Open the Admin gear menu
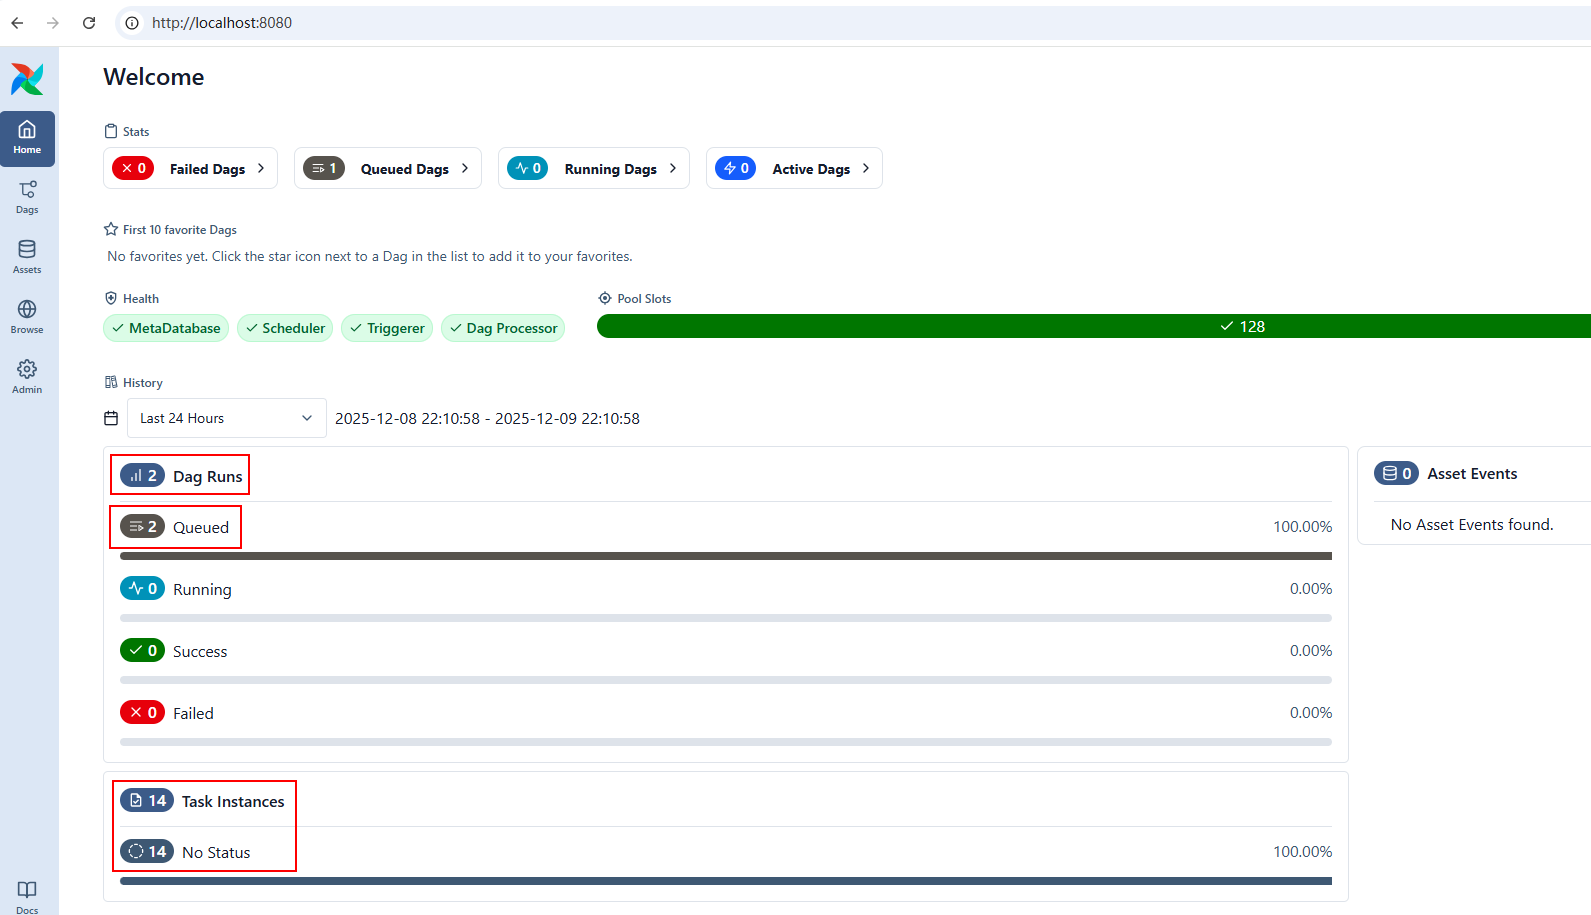 (27, 378)
